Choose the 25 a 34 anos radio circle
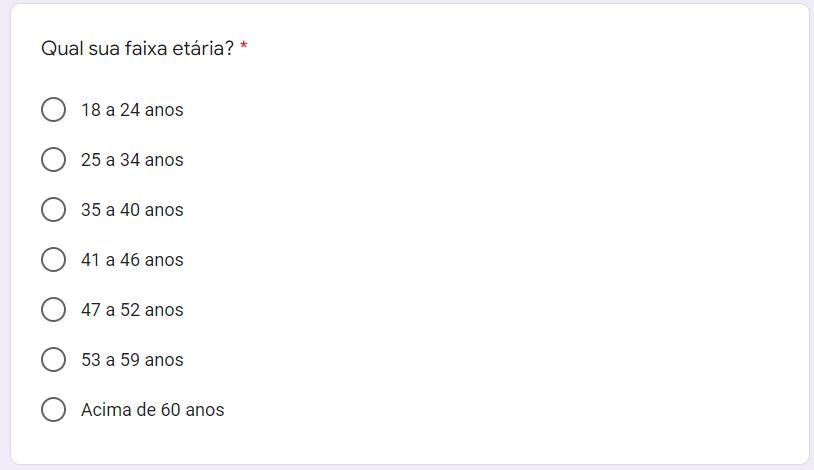Viewport: 814px width, 470px height. [x=54, y=160]
